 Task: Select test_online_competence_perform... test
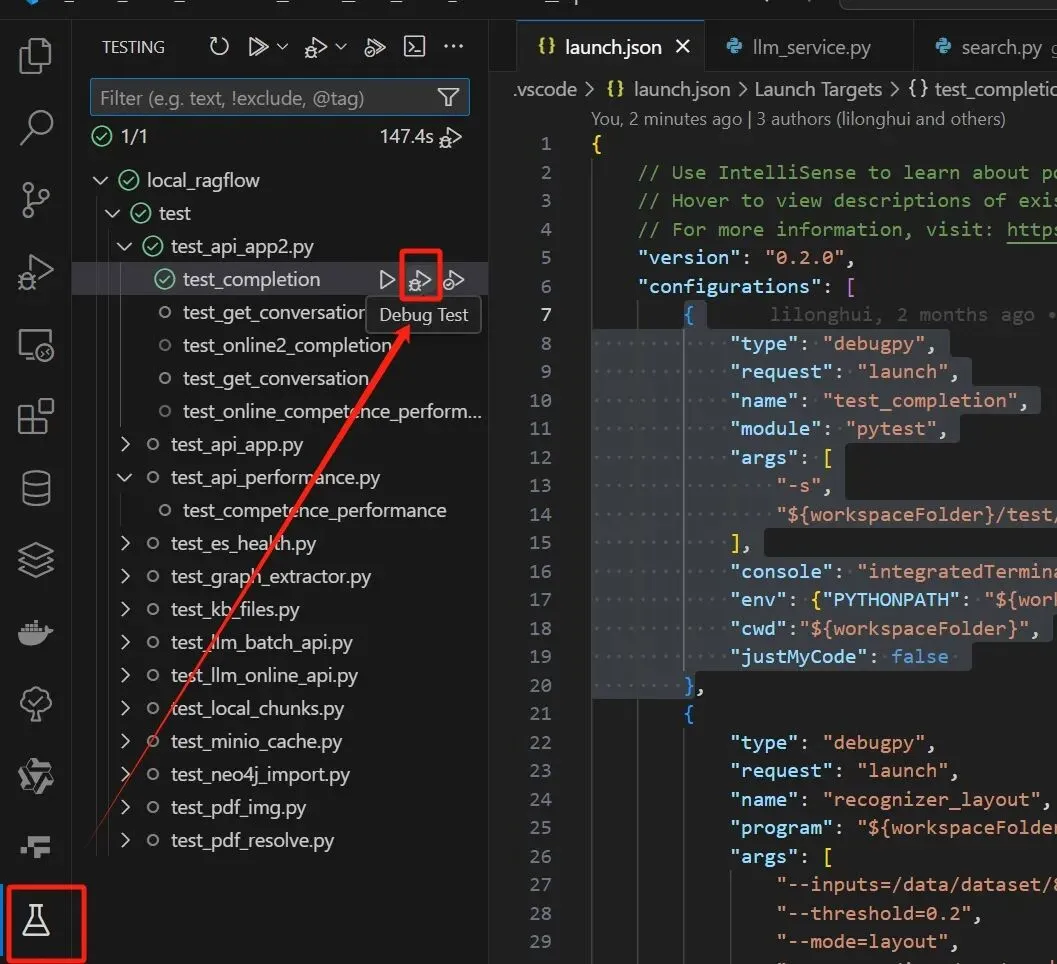[332, 412]
